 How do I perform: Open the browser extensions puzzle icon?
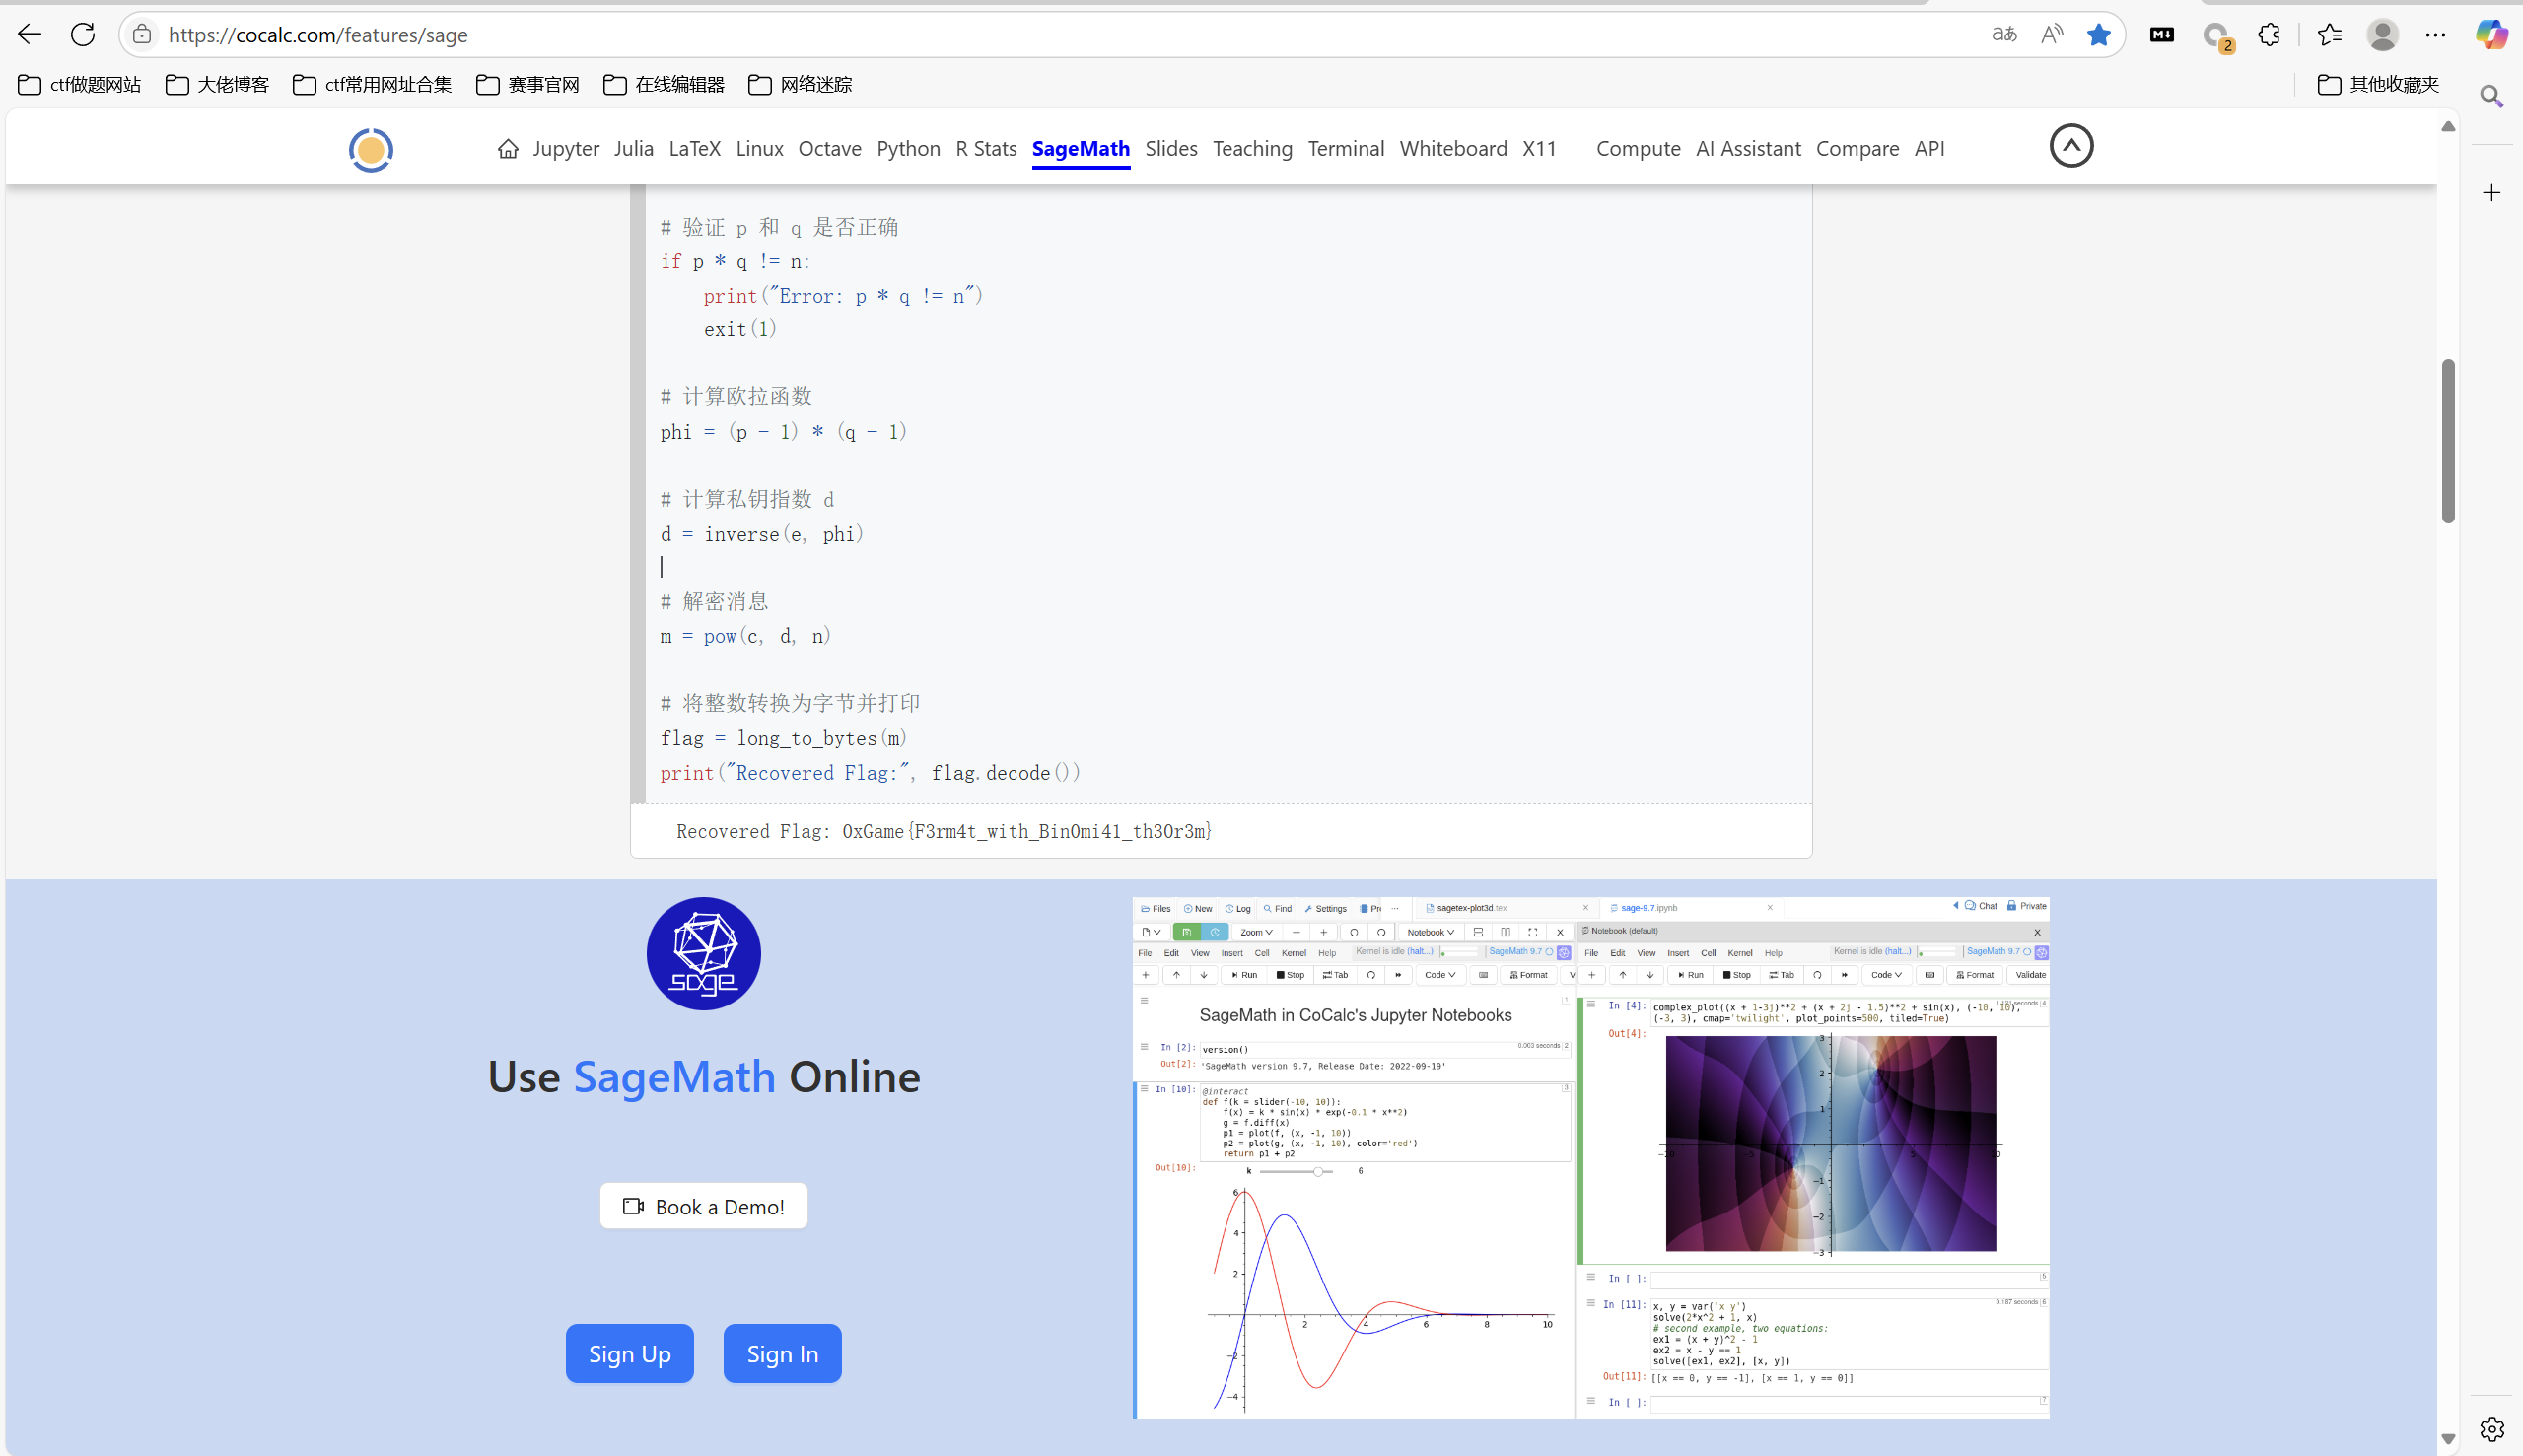pos(2269,34)
